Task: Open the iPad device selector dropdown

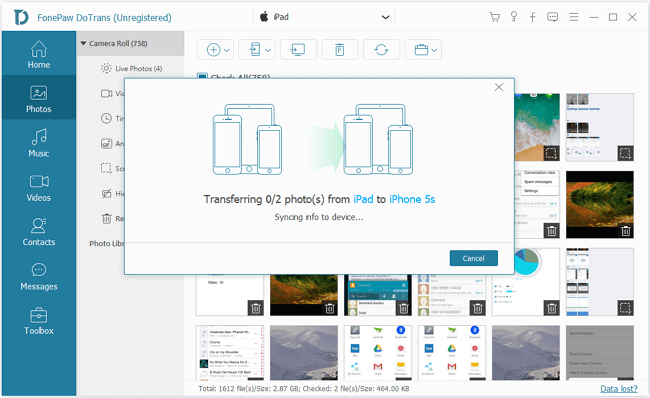Action: tap(324, 17)
